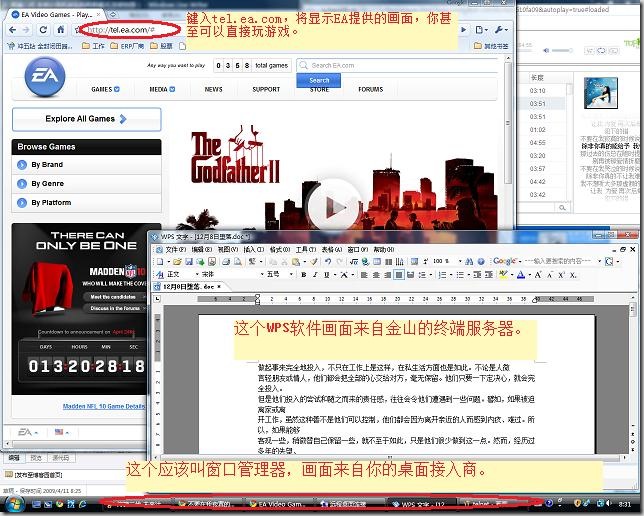Click the Italic icon in WPS toolbar
Viewport: 644px width, 516px height.
[314, 274]
